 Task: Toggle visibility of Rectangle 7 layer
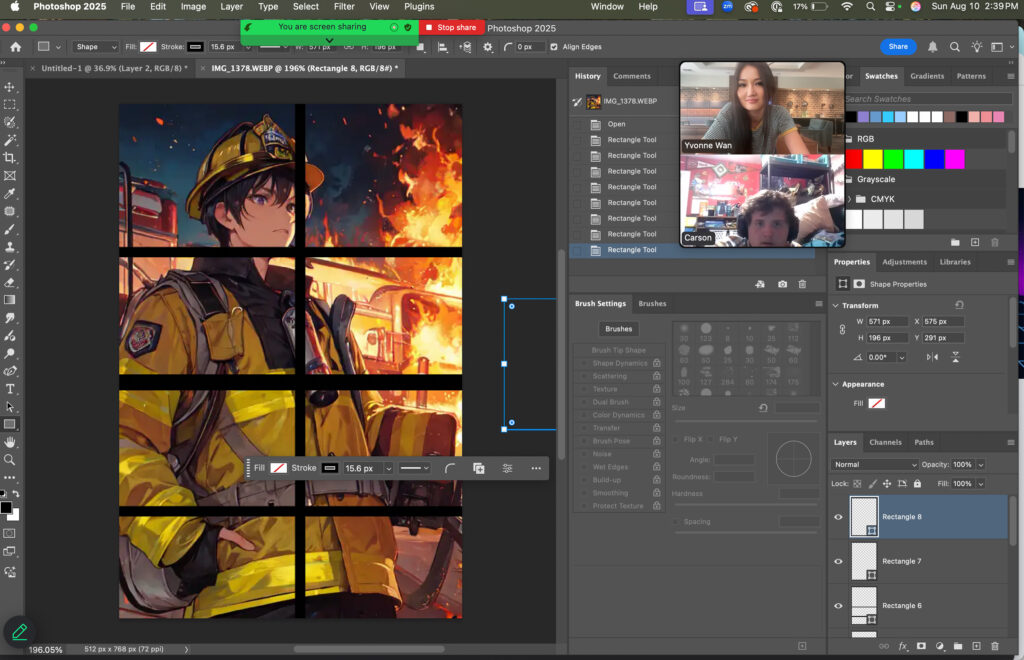[838, 561]
